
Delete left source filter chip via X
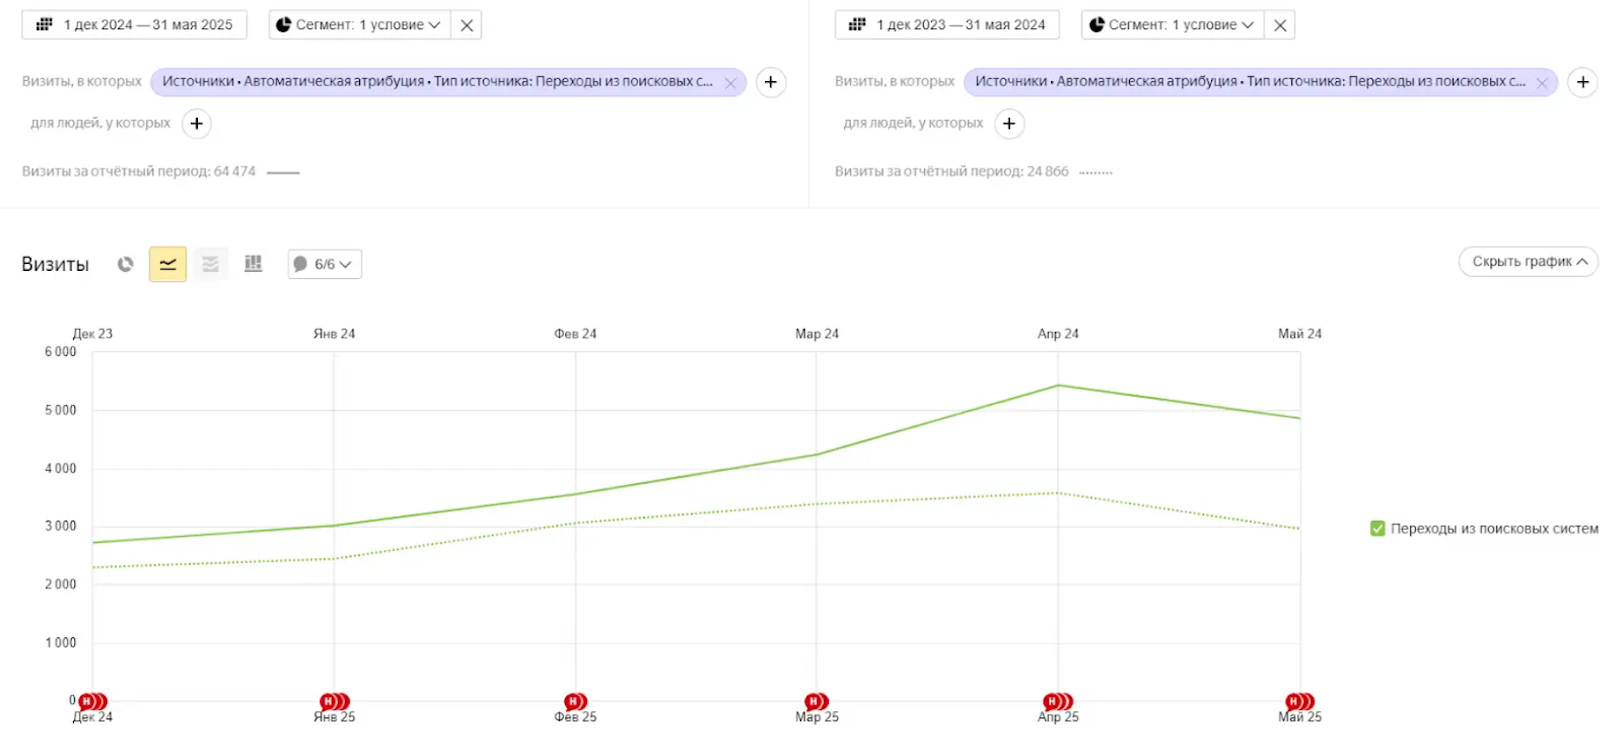click(x=730, y=83)
